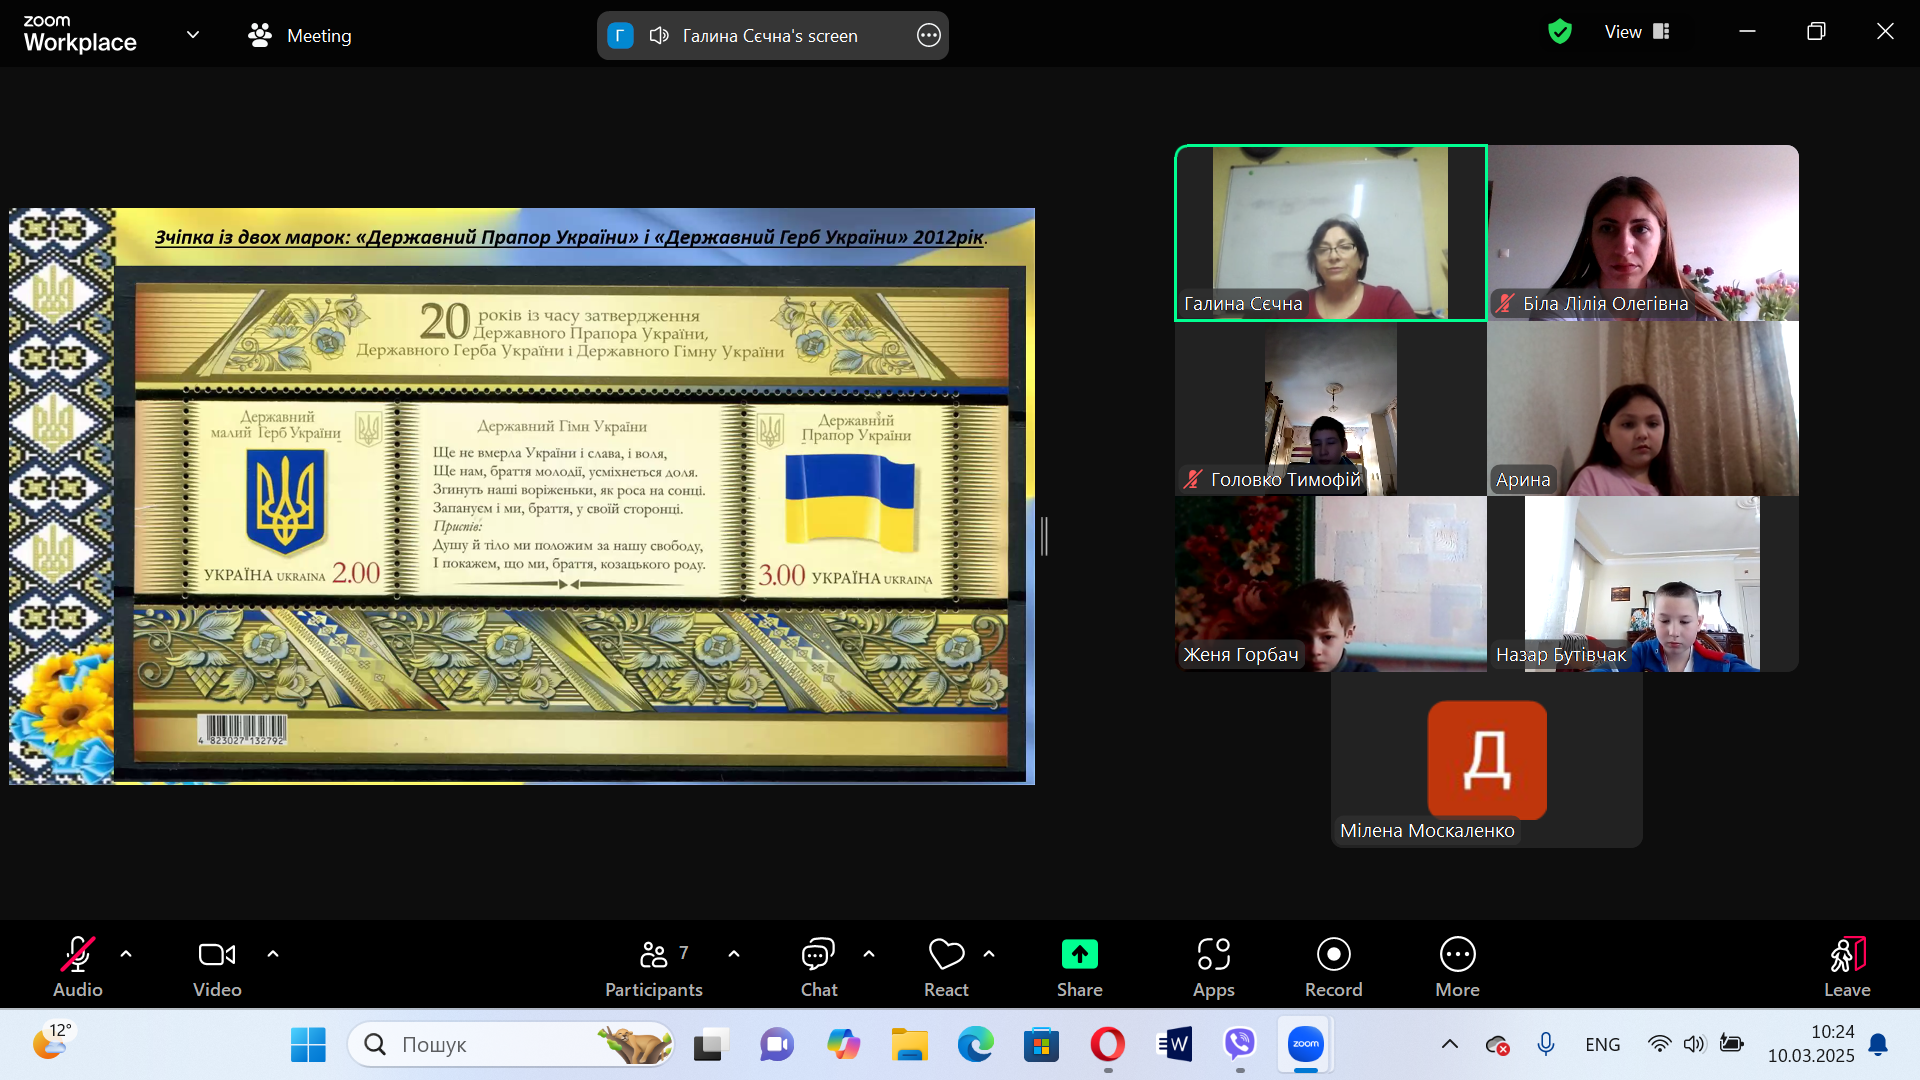Open Zoom Workplace dropdown chevron
Viewport: 1920px width, 1080px height.
[193, 35]
